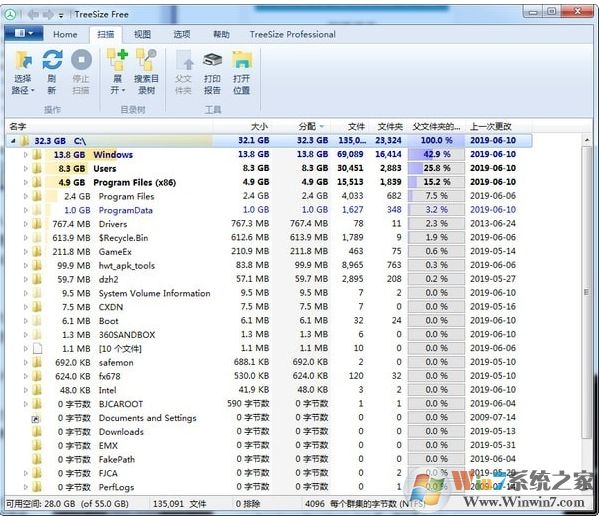
Task: Open the blue application menu button
Action: (x=22, y=34)
